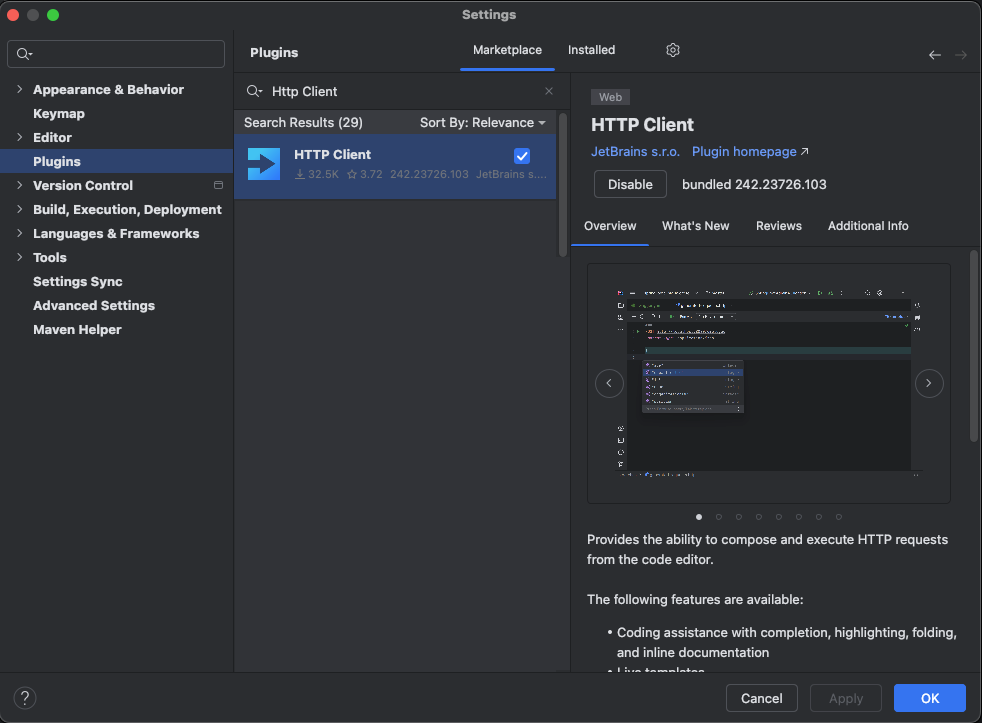Open Advanced Settings page
982x723 pixels.
point(94,305)
